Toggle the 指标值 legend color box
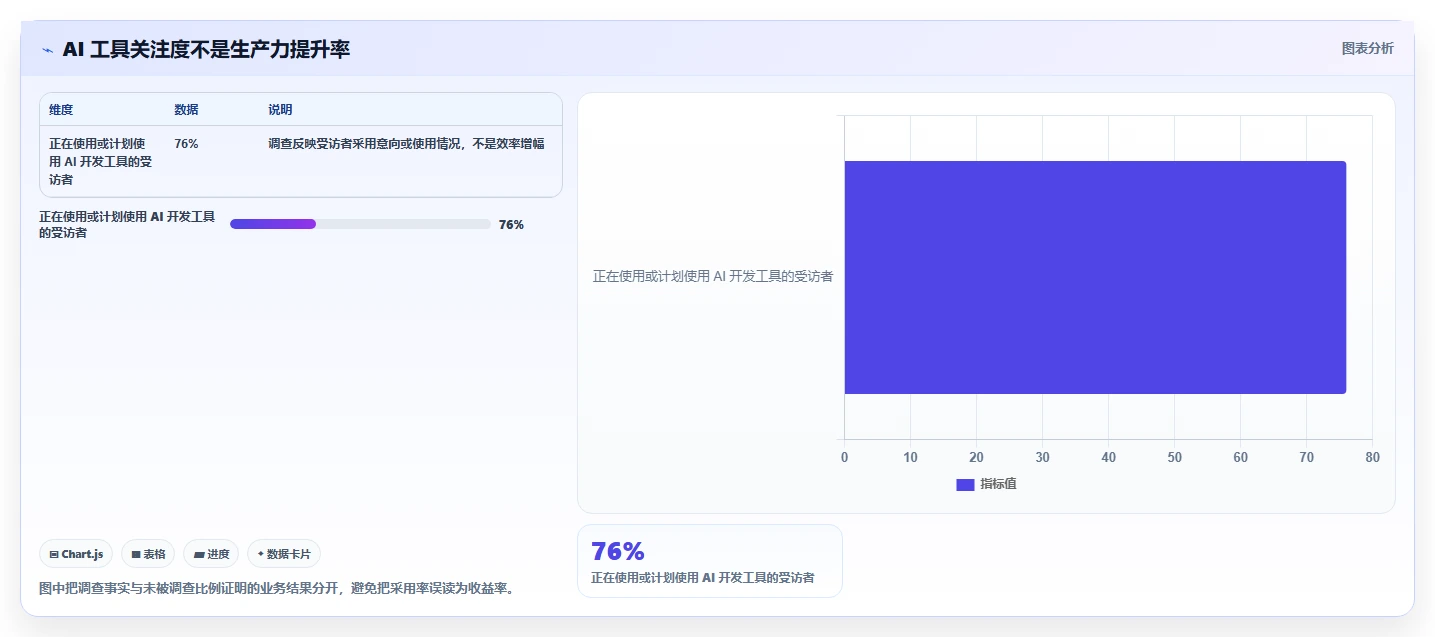The image size is (1435, 637). pyautogui.click(x=965, y=484)
